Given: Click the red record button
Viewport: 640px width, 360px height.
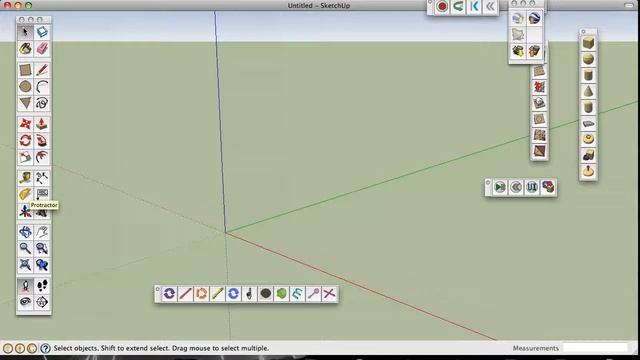Looking at the screenshot, I should click(442, 7).
